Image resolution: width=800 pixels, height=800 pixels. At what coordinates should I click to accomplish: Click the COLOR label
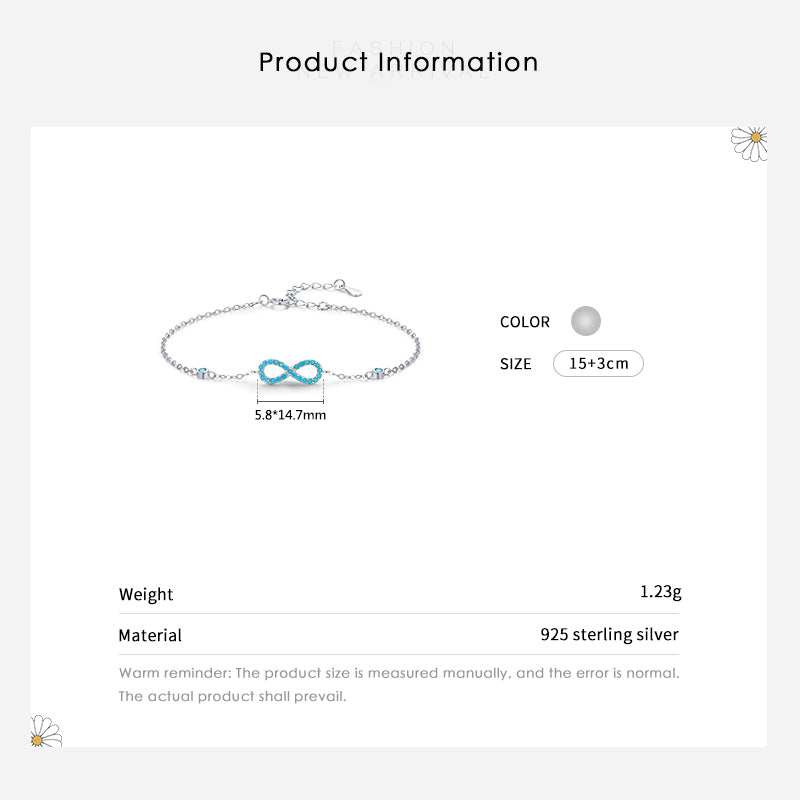tap(525, 322)
